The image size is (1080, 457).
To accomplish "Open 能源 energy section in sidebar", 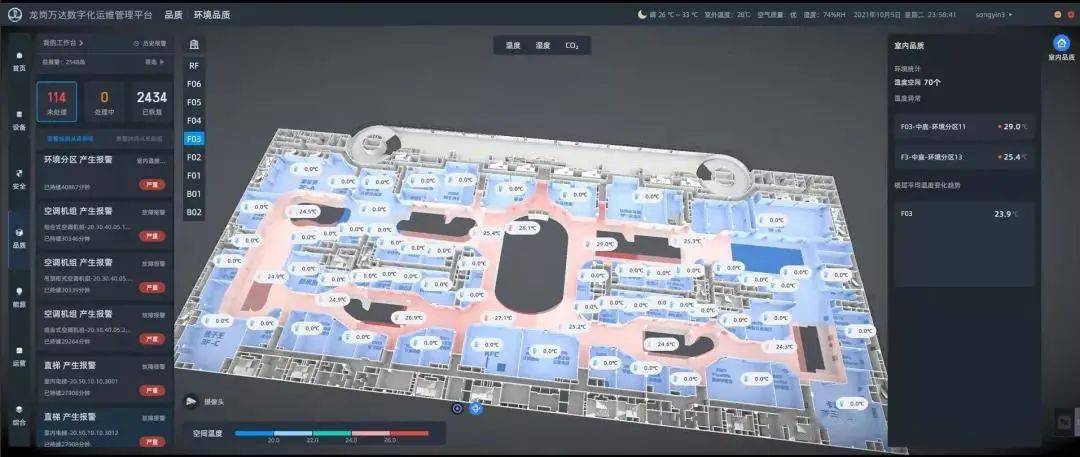I will (18, 296).
